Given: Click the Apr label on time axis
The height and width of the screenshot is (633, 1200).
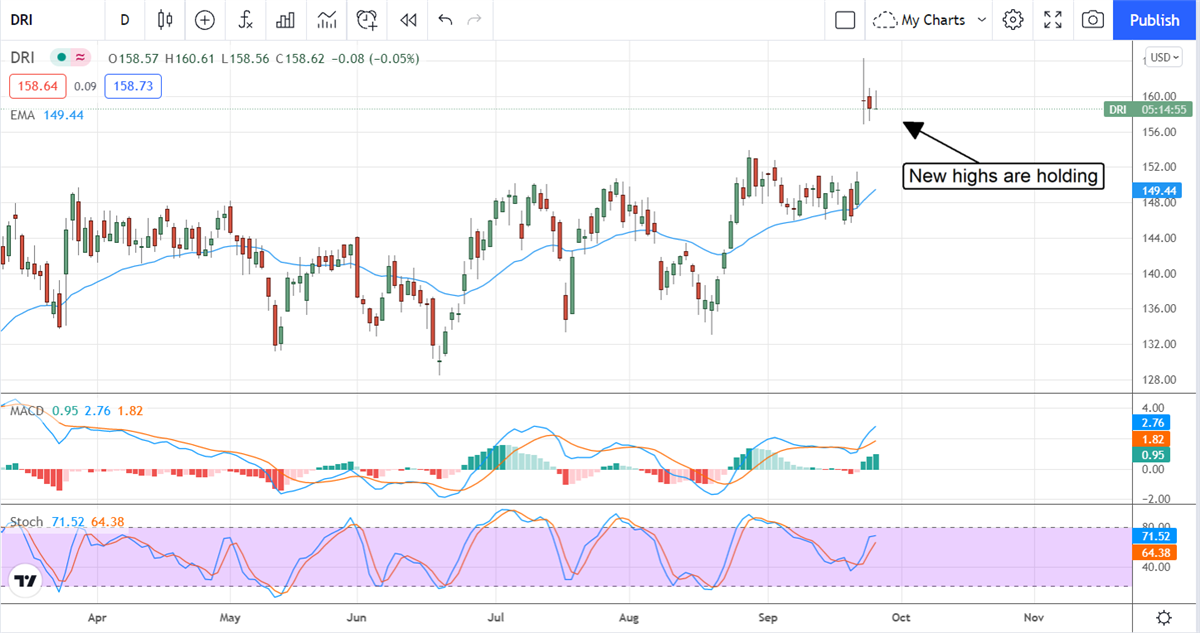Looking at the screenshot, I should [97, 618].
